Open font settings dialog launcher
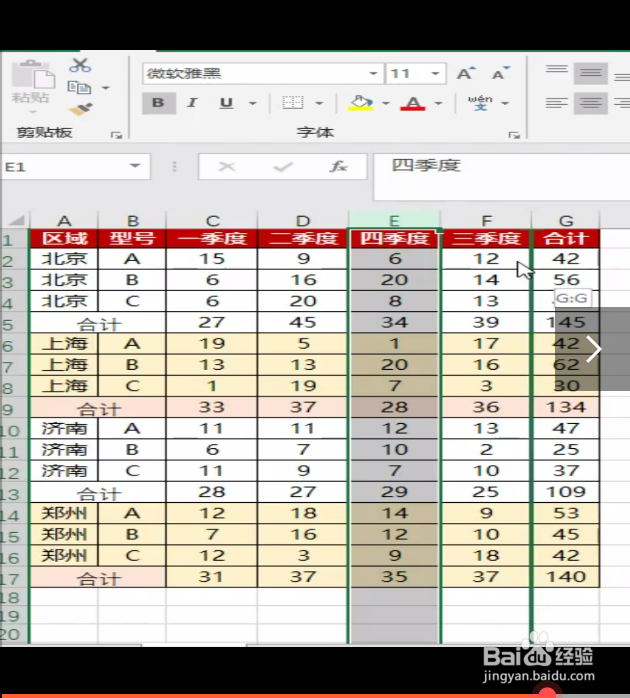The width and height of the screenshot is (630, 698). click(514, 134)
